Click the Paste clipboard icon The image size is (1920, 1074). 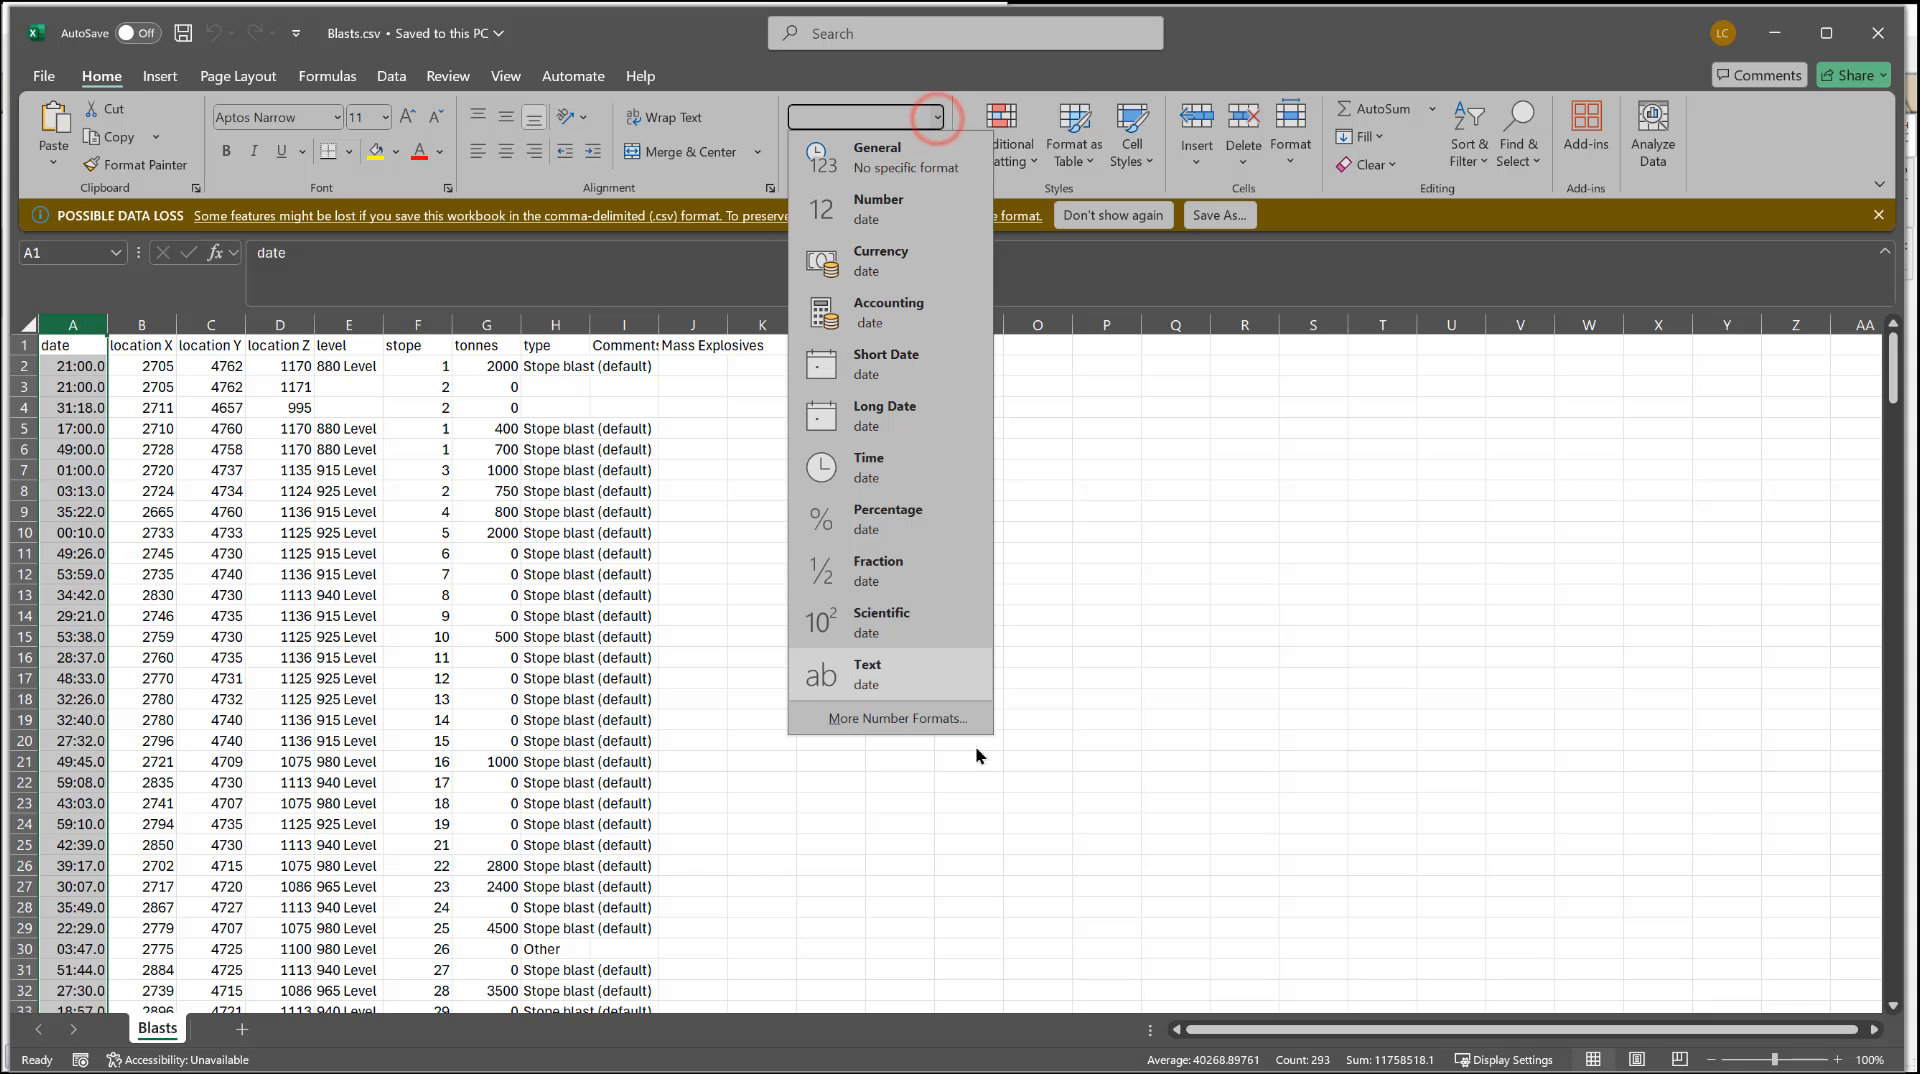point(54,118)
